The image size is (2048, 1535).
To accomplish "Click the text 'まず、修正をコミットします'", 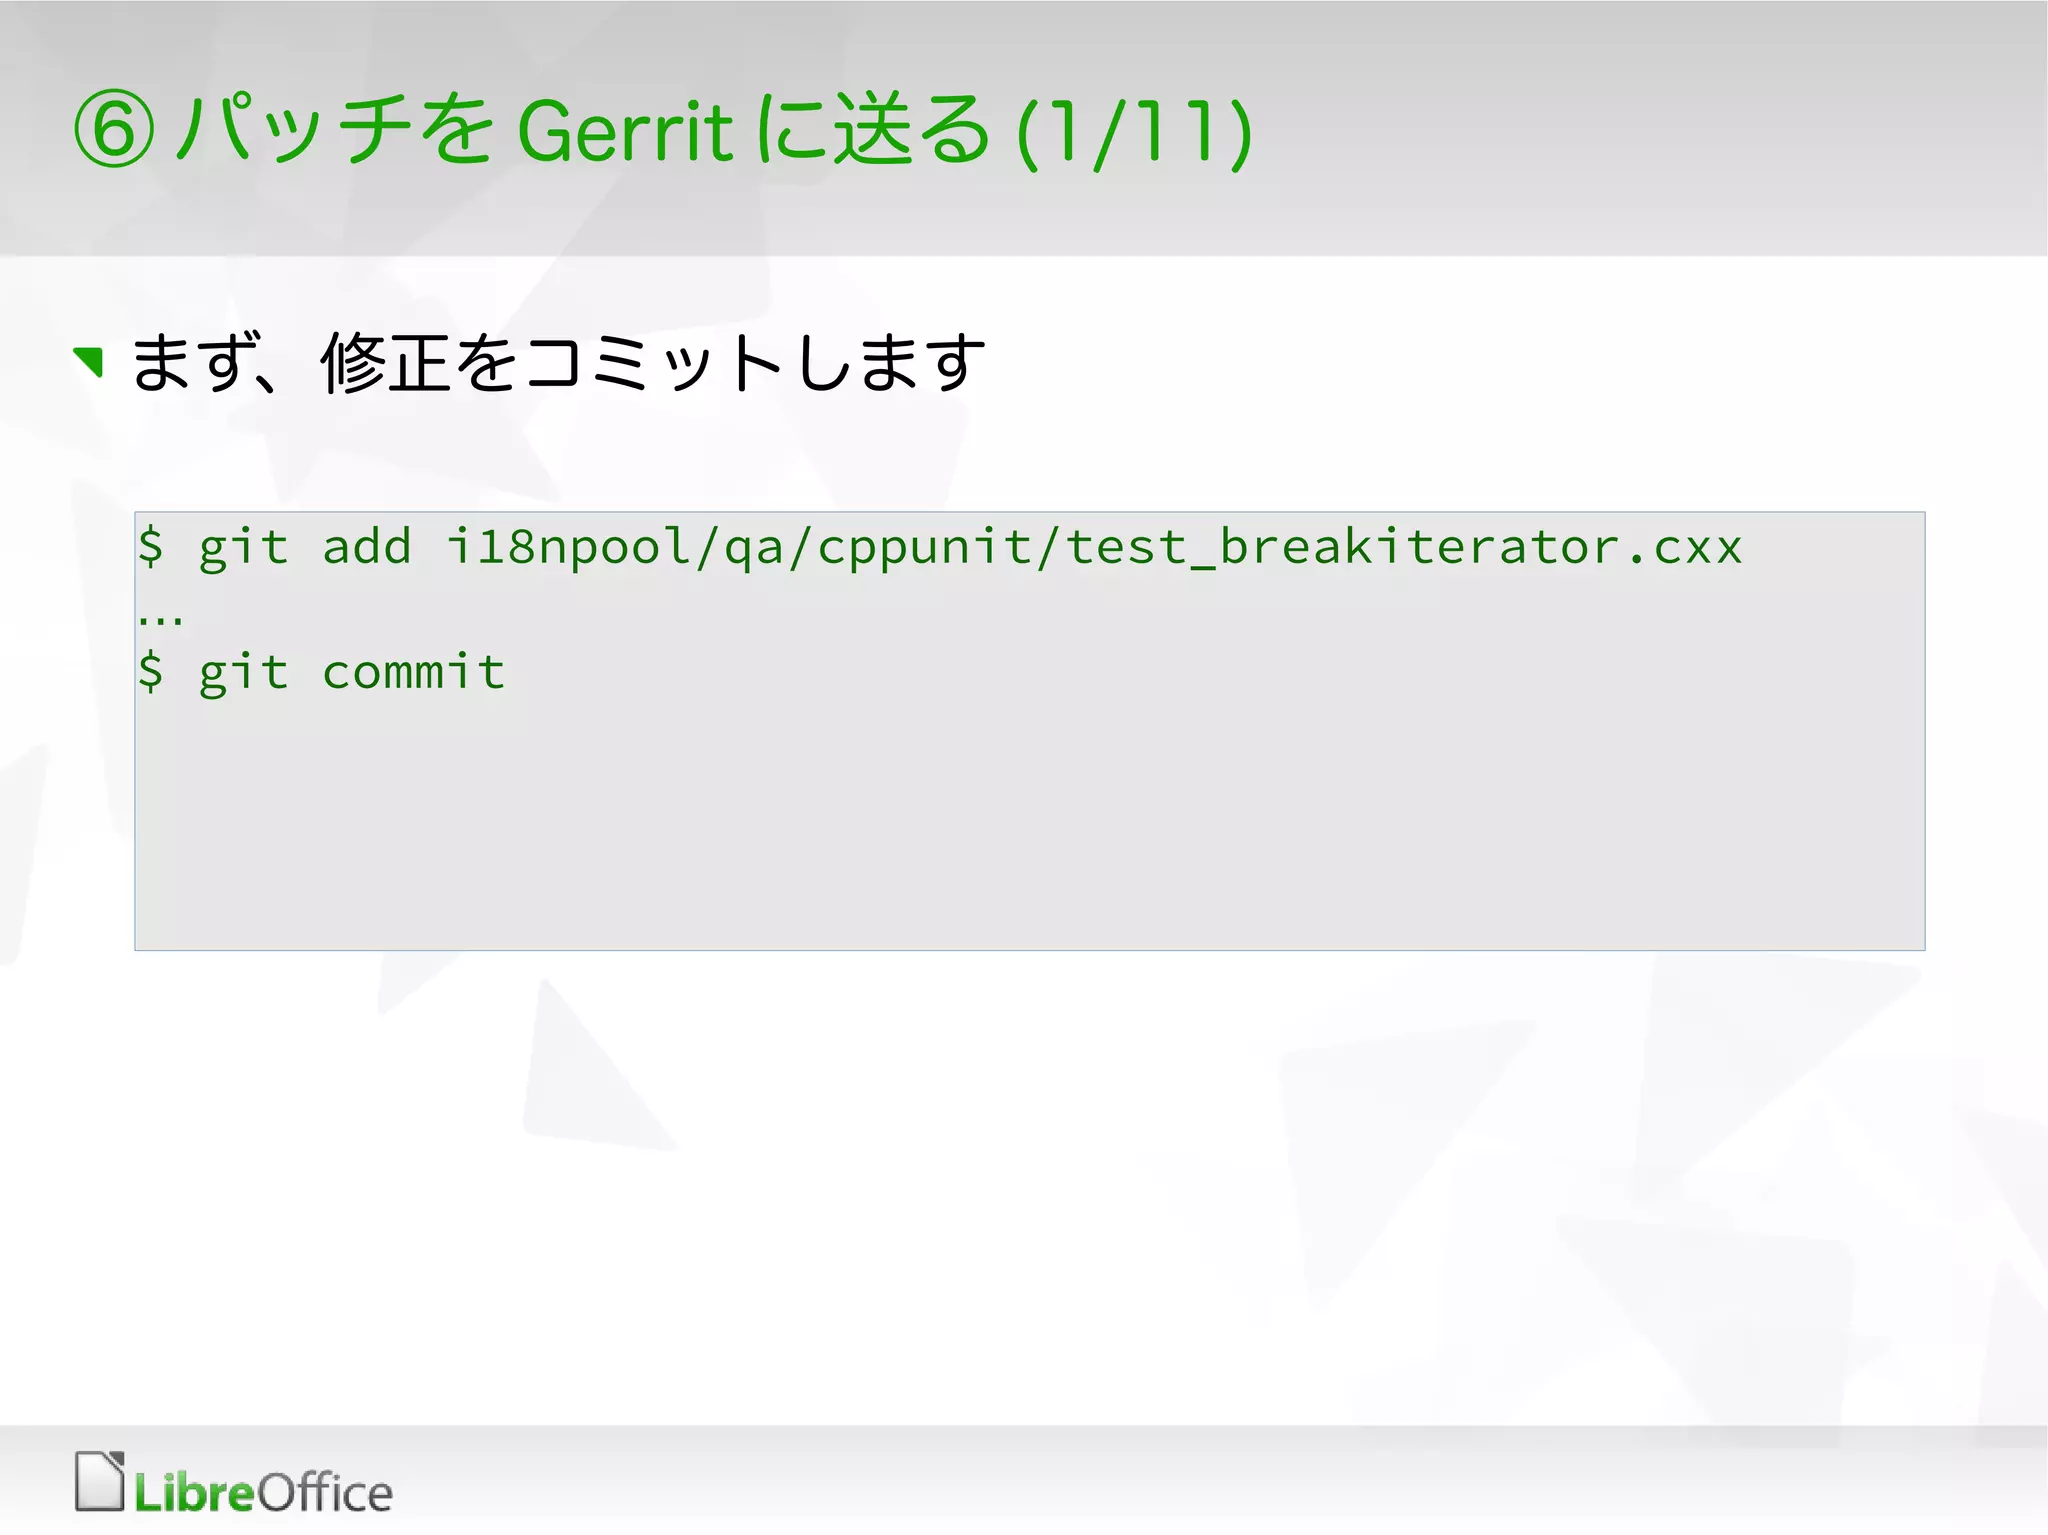I will (559, 362).
